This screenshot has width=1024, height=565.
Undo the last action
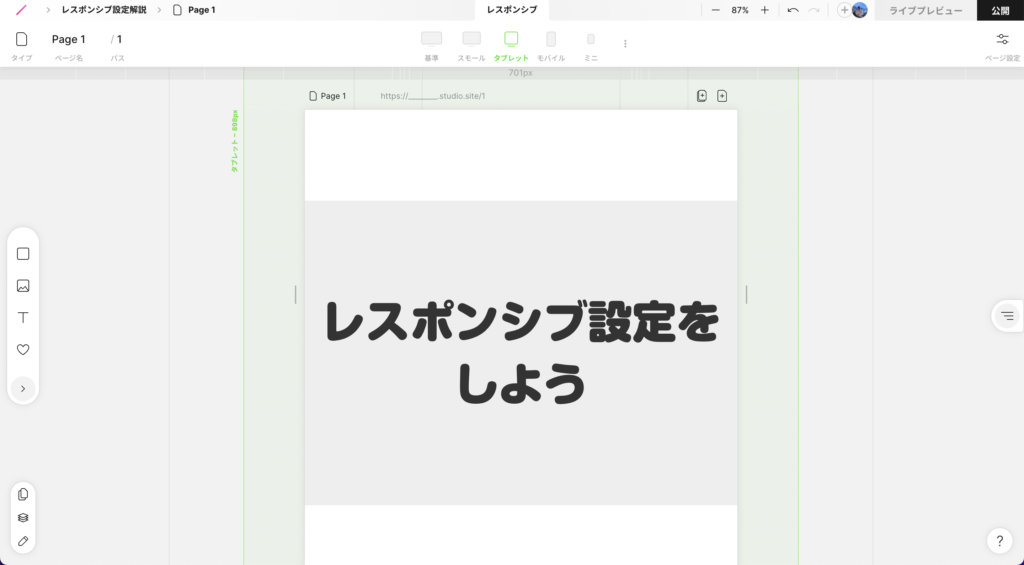click(x=793, y=10)
